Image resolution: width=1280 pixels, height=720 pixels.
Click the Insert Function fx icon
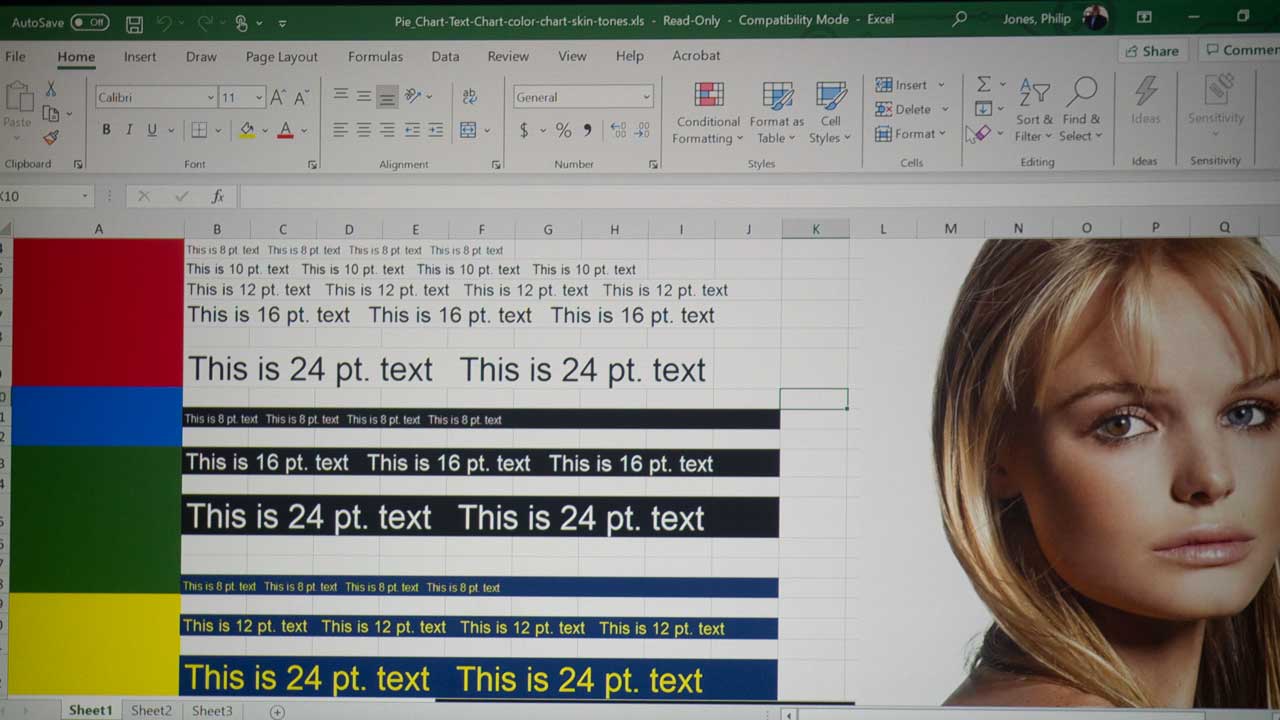pos(218,196)
